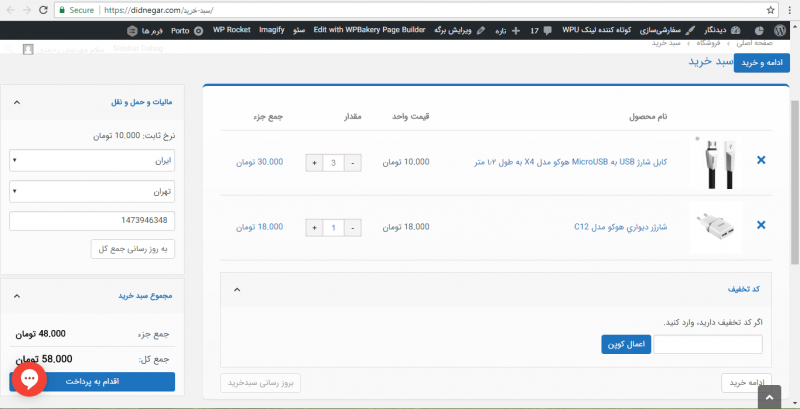Remove the C12 wall charger from cart
This screenshot has height=409, width=800.
tap(761, 227)
